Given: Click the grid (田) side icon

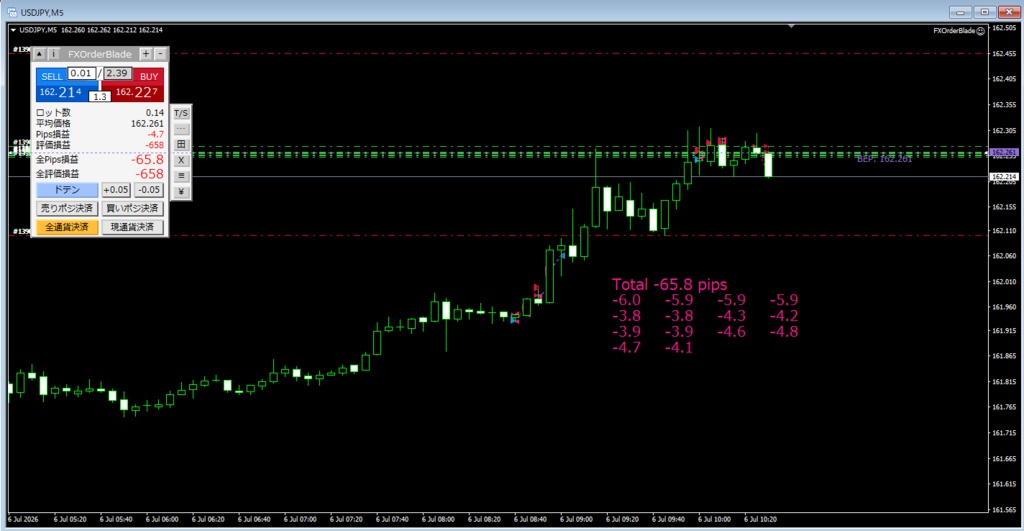Looking at the screenshot, I should 181,144.
